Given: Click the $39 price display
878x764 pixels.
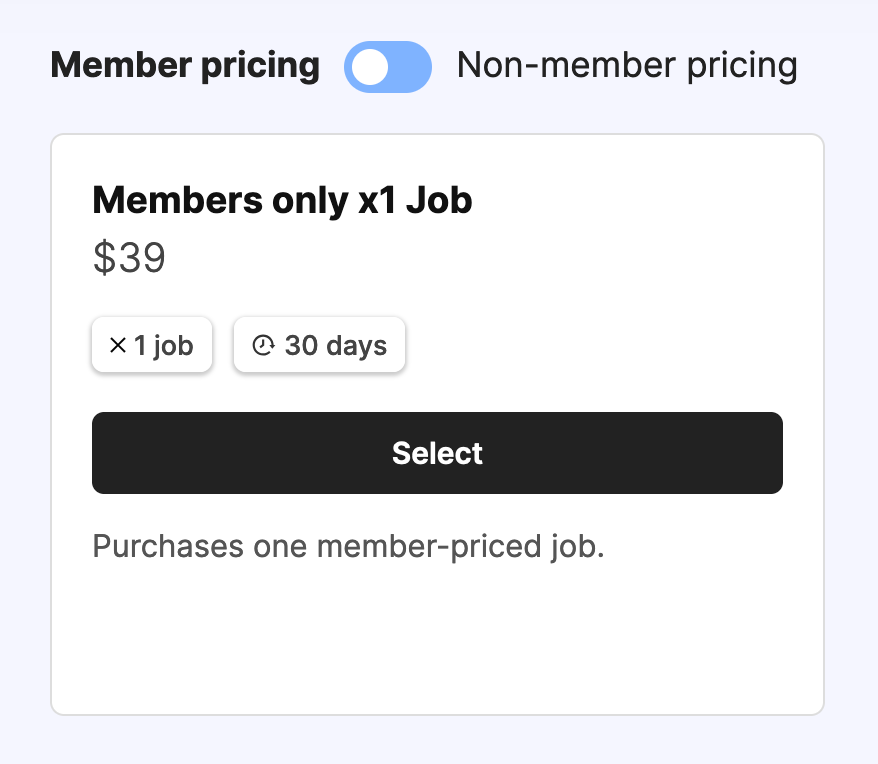Looking at the screenshot, I should pos(129,258).
